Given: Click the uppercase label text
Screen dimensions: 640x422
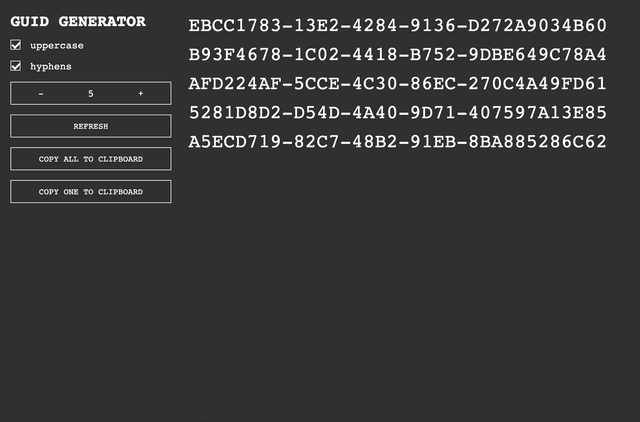Looking at the screenshot, I should (x=57, y=46).
